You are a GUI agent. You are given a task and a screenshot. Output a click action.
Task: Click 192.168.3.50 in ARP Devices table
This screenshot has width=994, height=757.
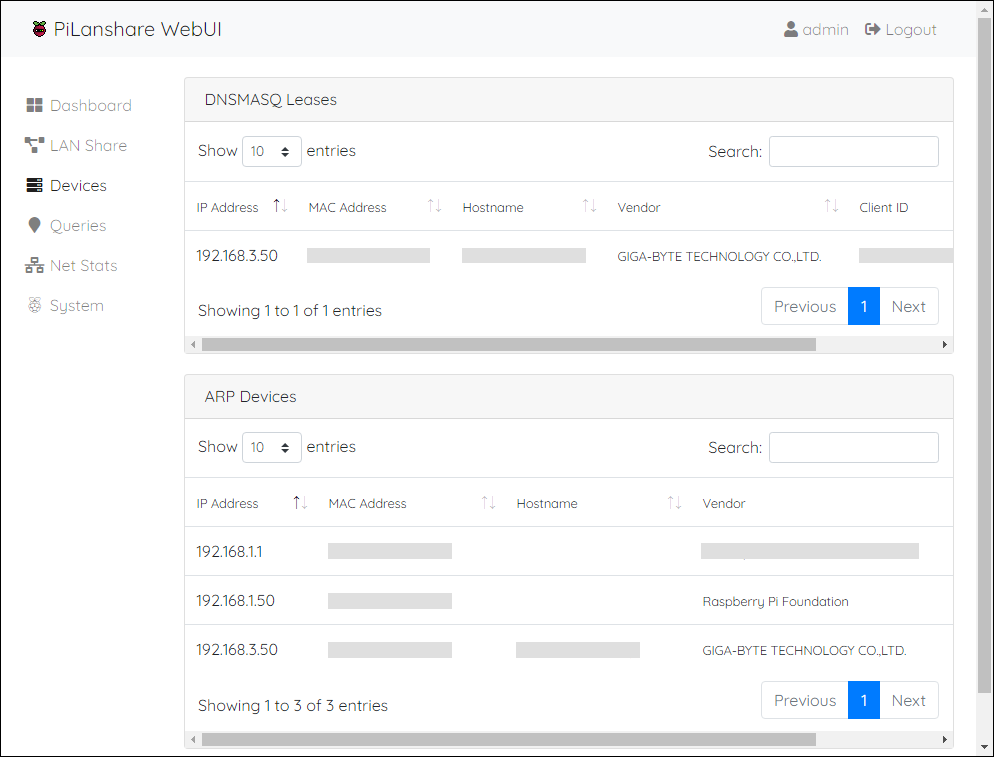pyautogui.click(x=236, y=649)
